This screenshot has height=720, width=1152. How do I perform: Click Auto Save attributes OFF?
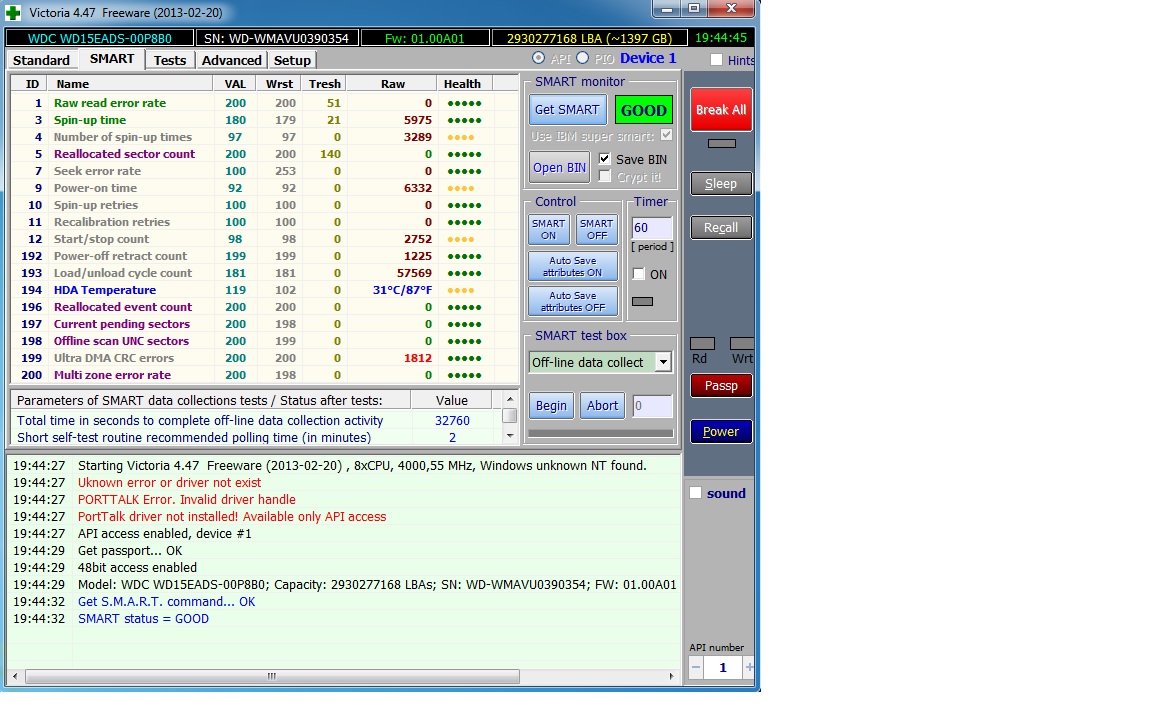point(573,301)
